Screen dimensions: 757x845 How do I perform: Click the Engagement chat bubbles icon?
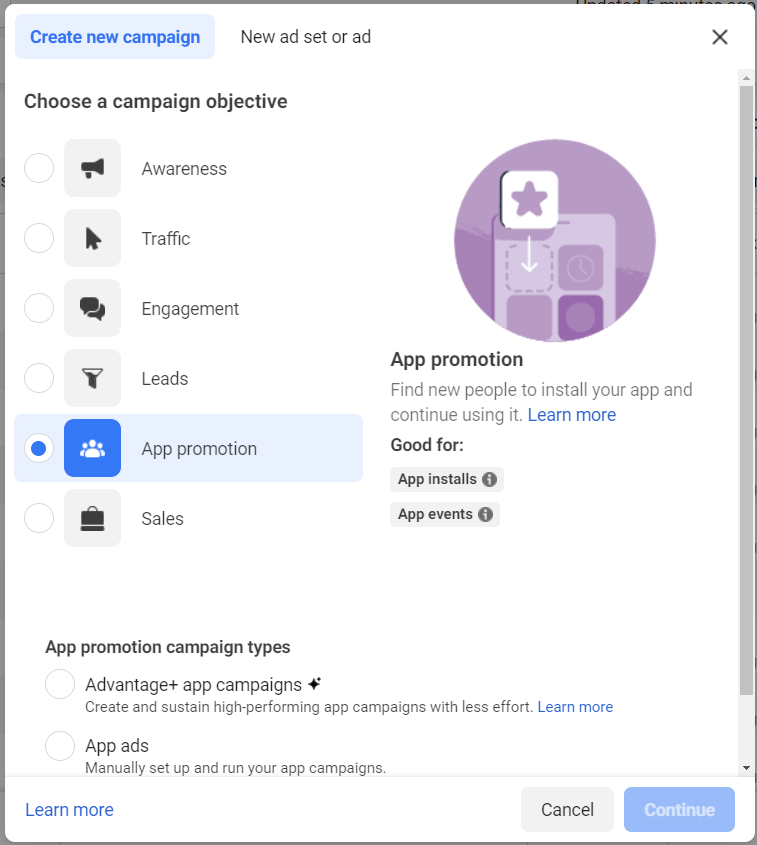[x=92, y=308]
